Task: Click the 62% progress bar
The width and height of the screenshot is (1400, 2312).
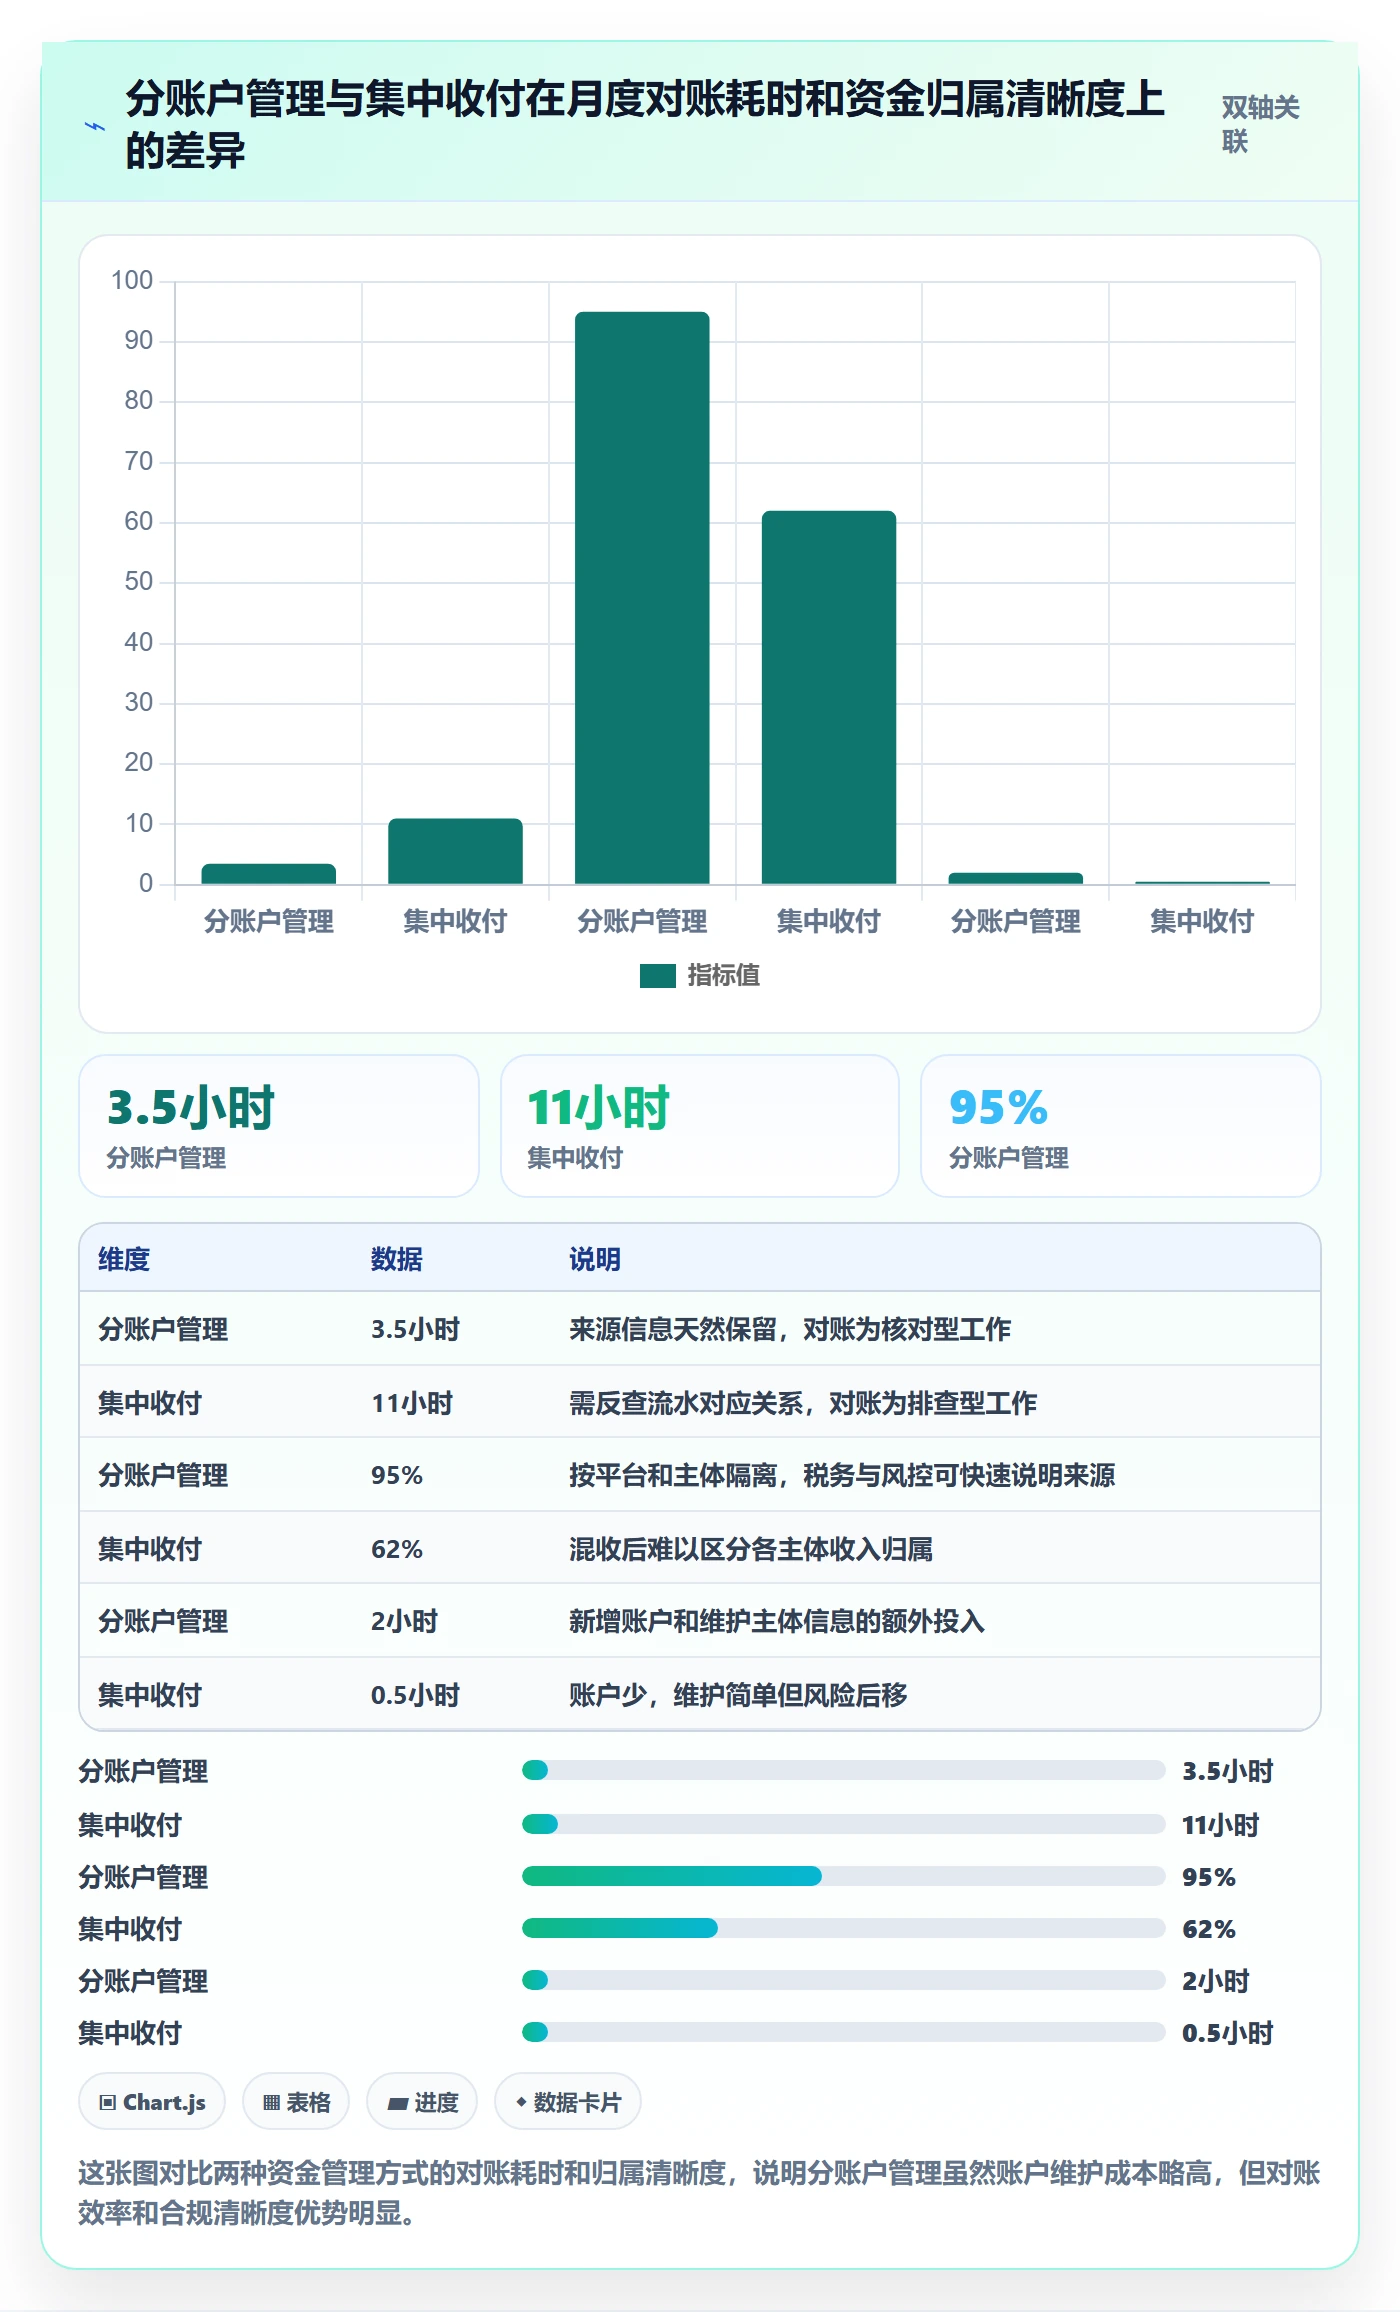Action: click(x=843, y=1928)
